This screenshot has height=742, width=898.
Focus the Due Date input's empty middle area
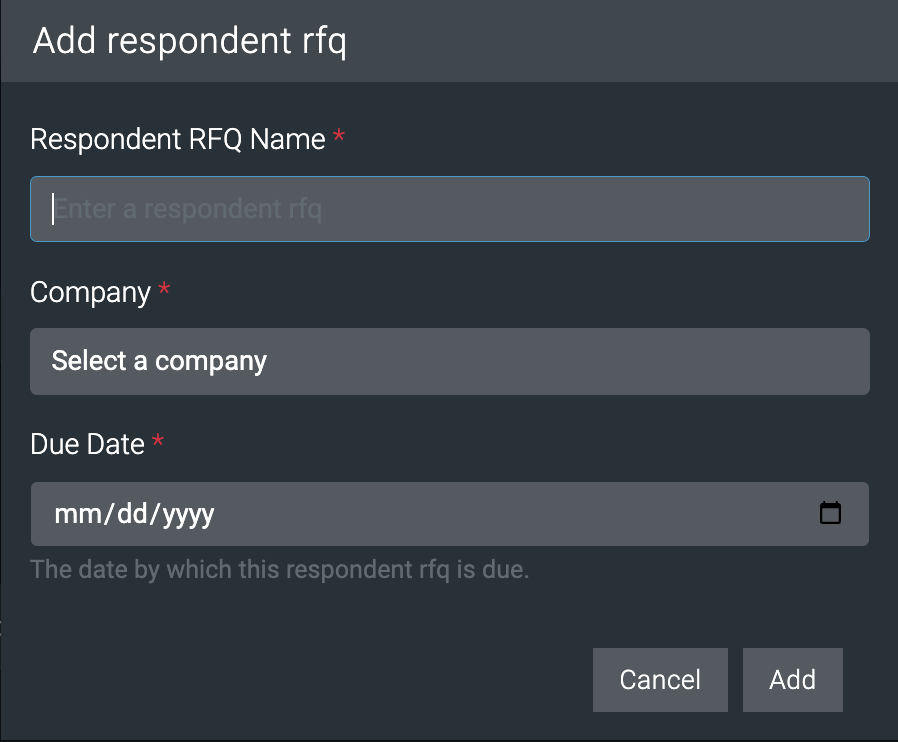pyautogui.click(x=500, y=515)
